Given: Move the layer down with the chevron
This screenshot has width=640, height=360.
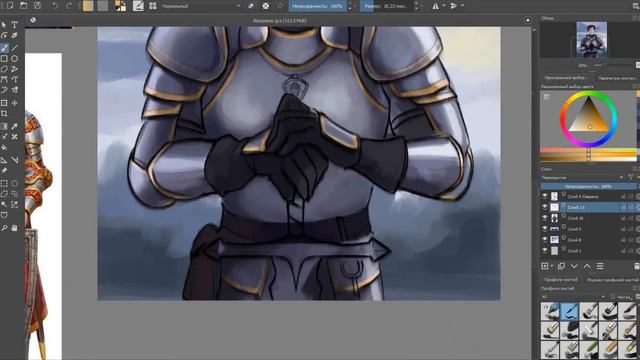Looking at the screenshot, I should click(x=574, y=266).
